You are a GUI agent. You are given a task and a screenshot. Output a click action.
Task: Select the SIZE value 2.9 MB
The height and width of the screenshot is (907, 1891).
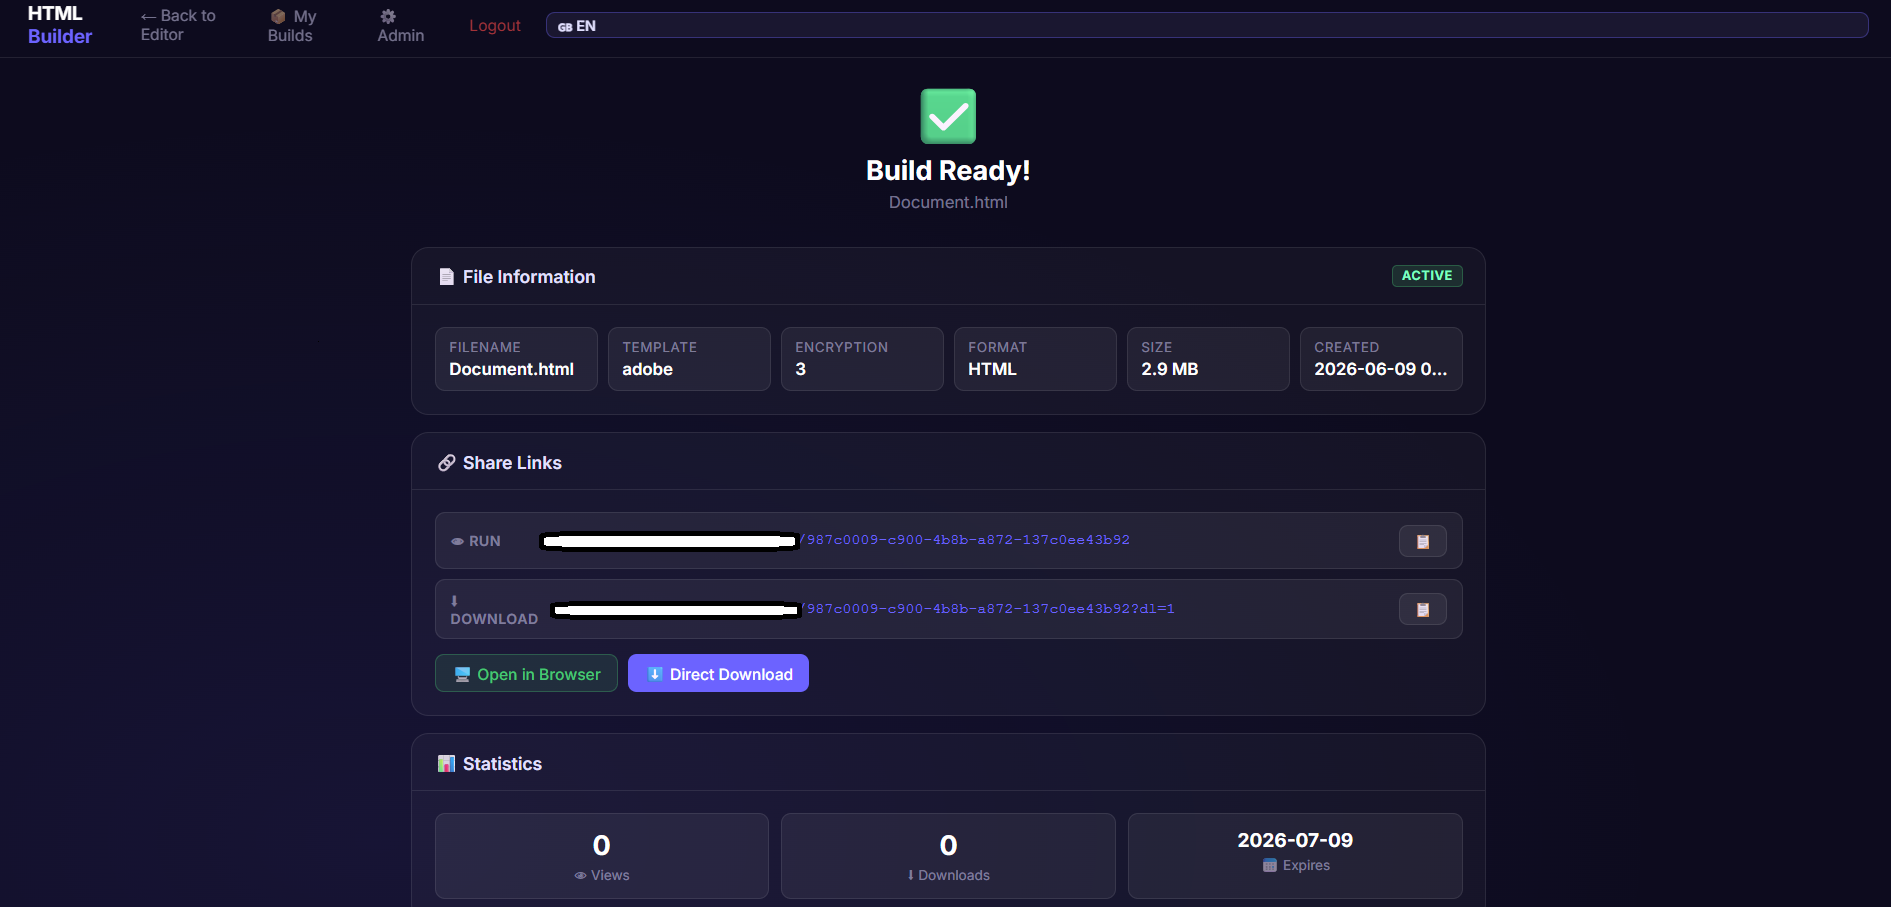point(1169,369)
